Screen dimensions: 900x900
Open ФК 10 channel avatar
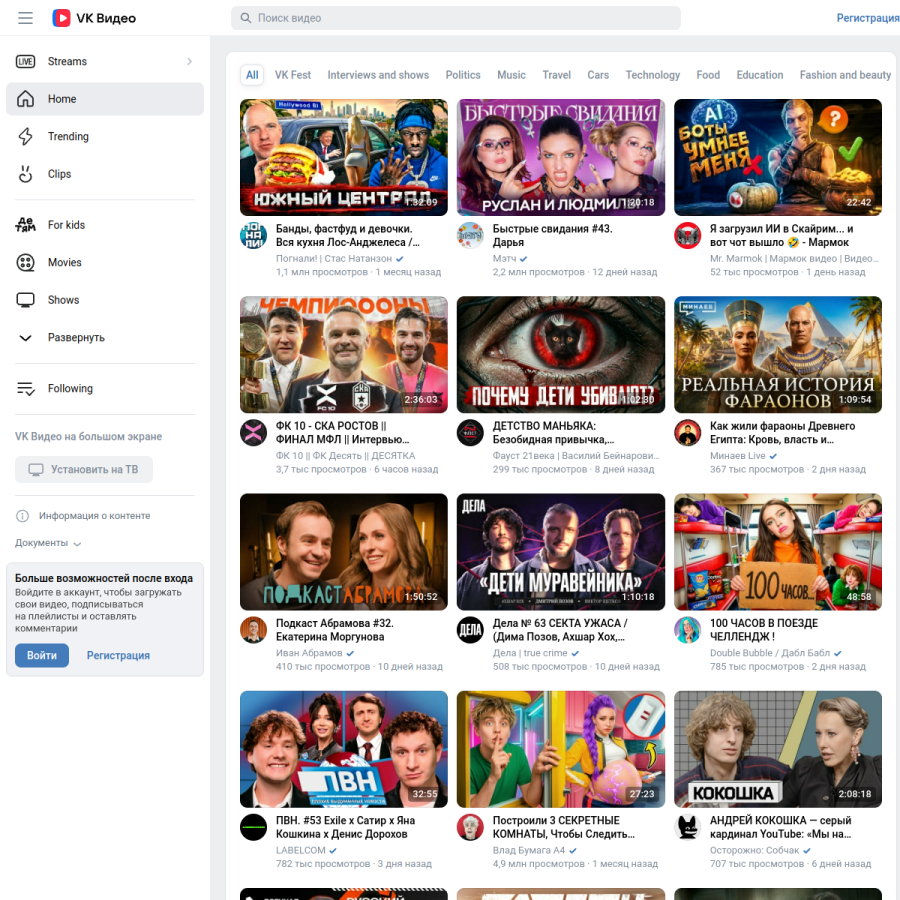click(253, 433)
